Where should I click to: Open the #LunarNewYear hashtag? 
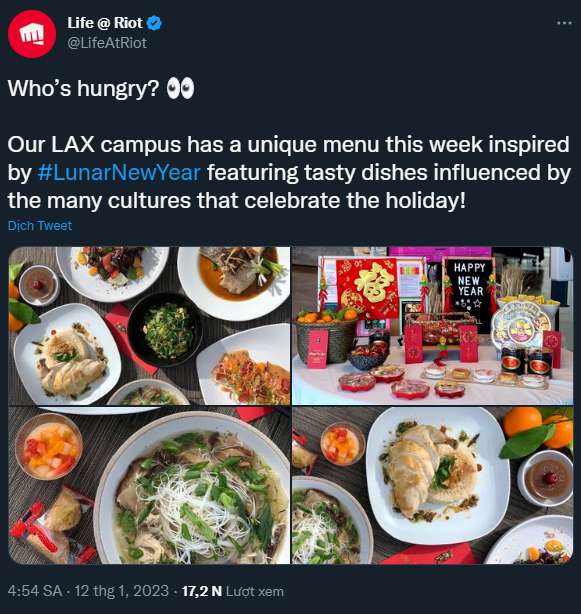(x=119, y=172)
